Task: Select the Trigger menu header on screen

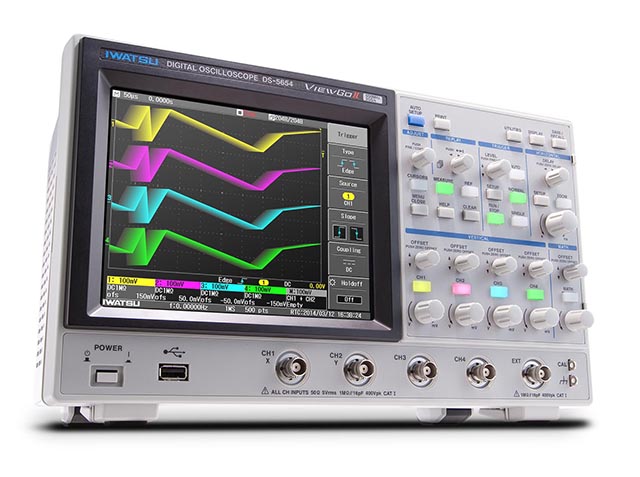Action: point(347,135)
